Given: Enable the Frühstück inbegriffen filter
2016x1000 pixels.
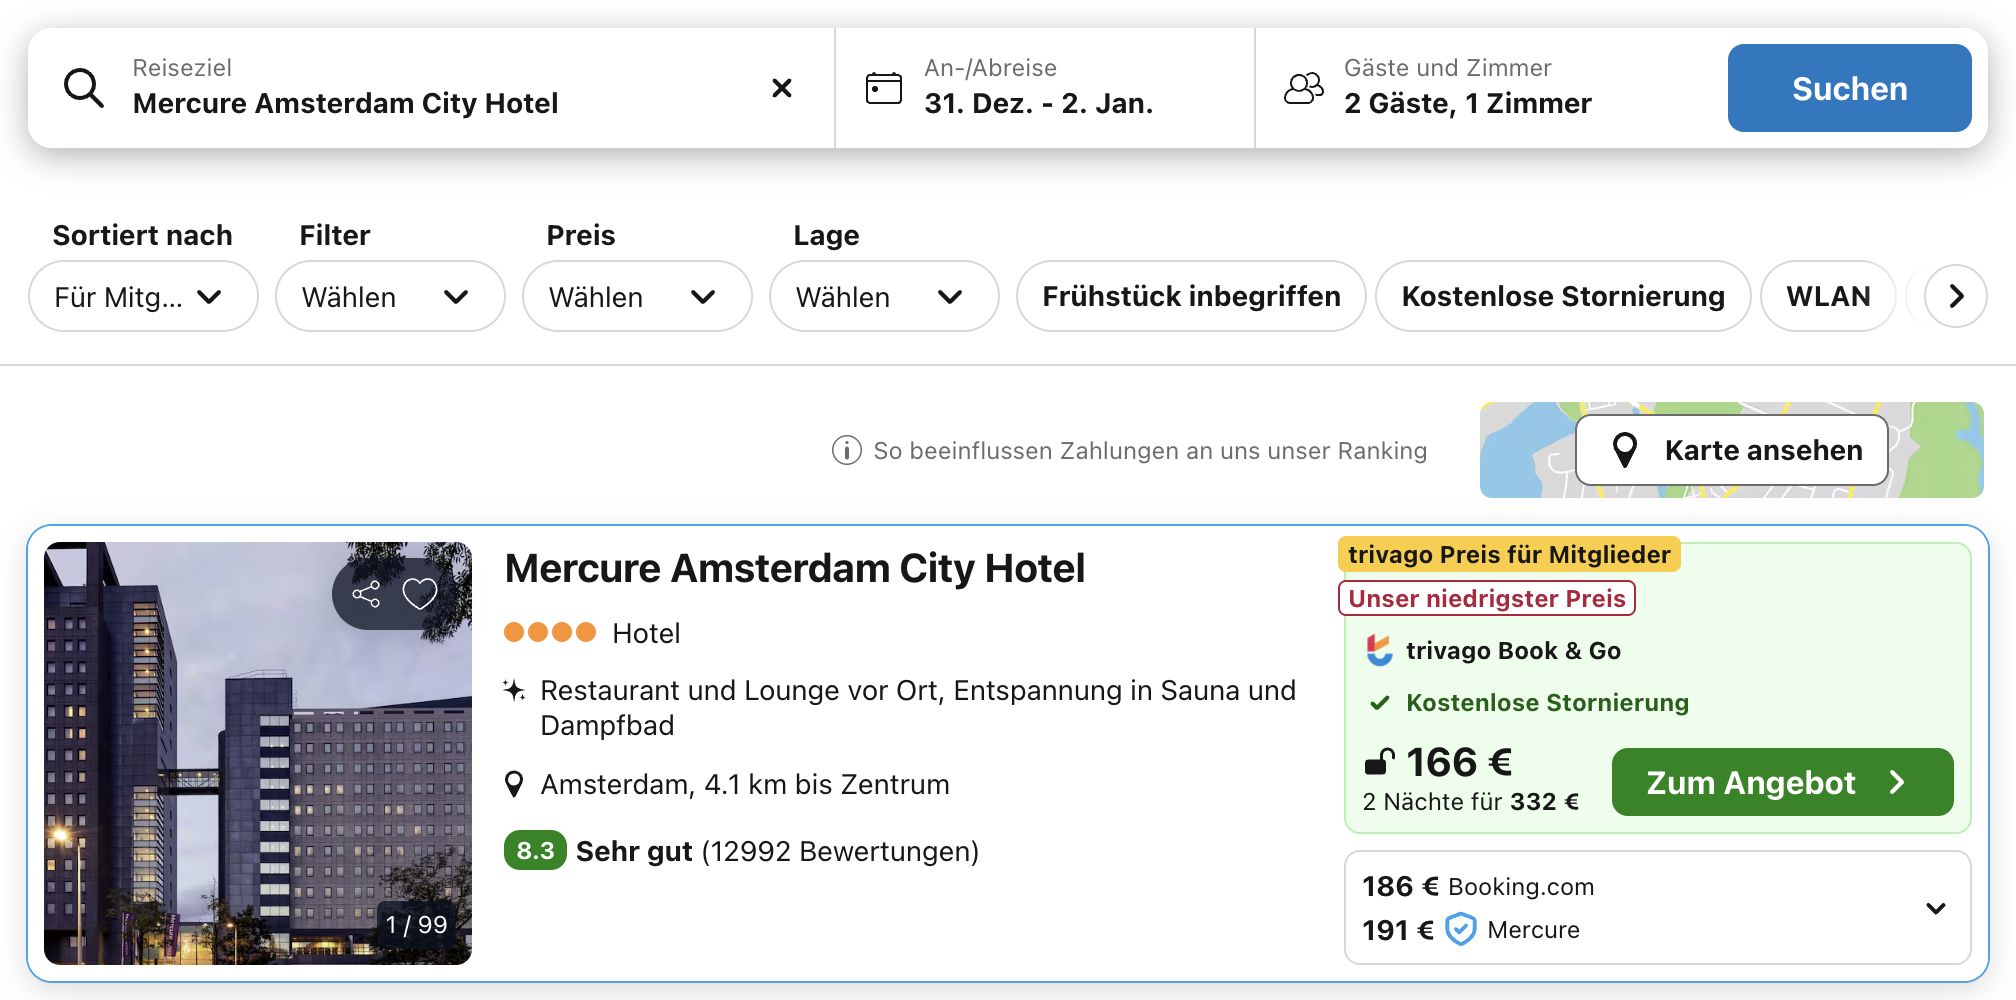Looking at the screenshot, I should coord(1191,296).
